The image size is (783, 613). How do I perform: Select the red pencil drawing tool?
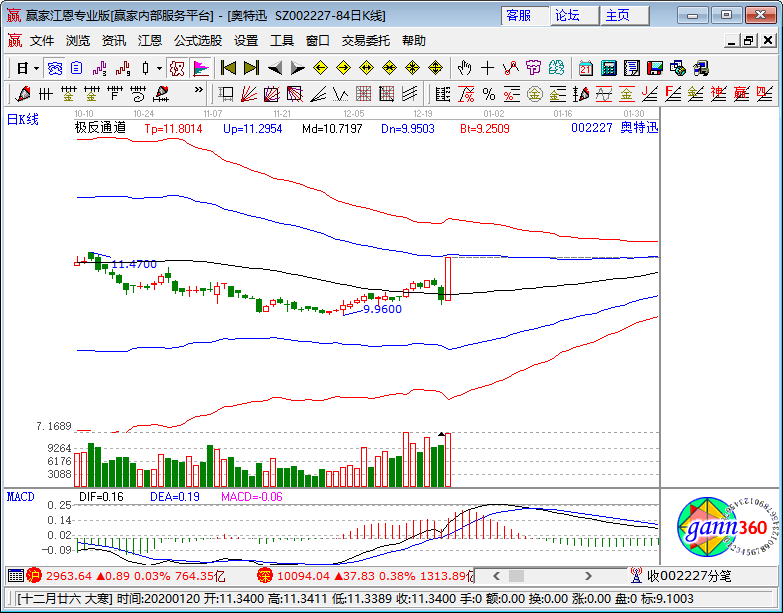[22, 93]
